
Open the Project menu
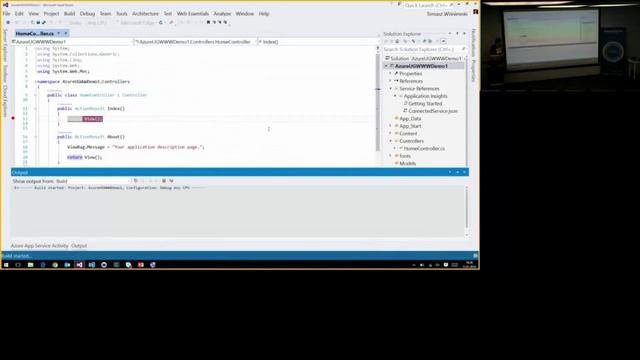click(51, 13)
